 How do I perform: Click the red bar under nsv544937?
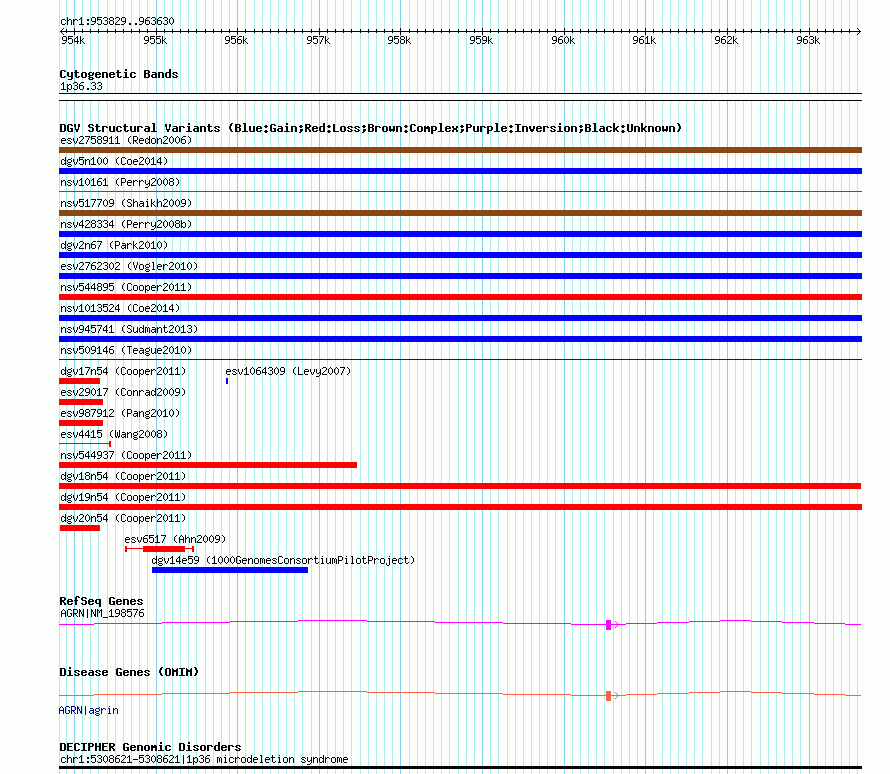pos(208,465)
